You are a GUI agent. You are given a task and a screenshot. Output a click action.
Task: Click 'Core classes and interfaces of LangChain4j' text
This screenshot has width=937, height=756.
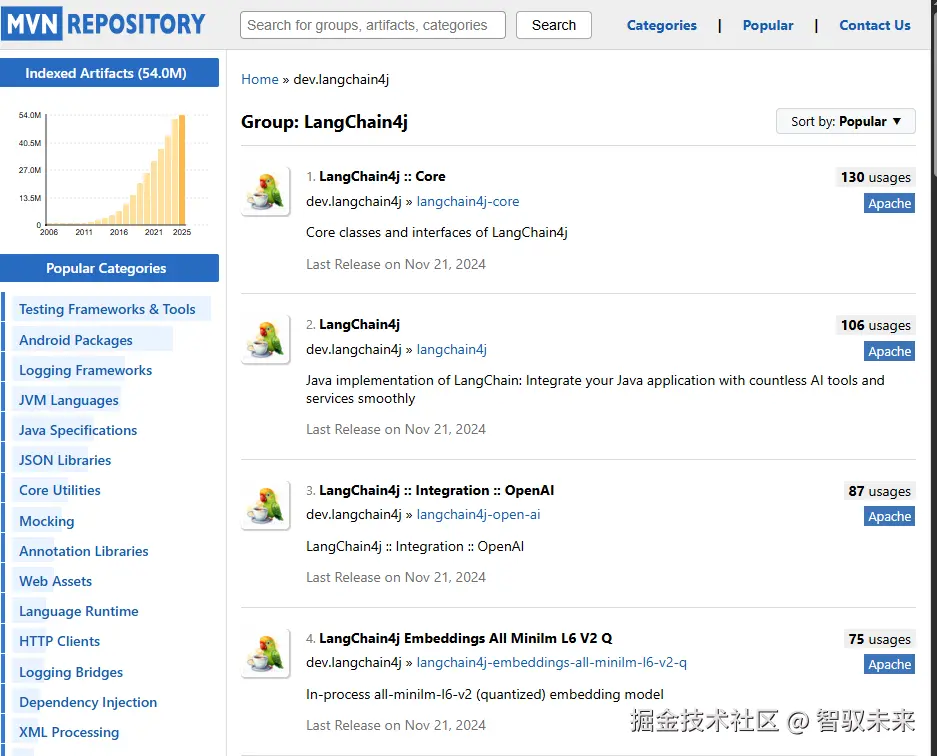click(437, 232)
